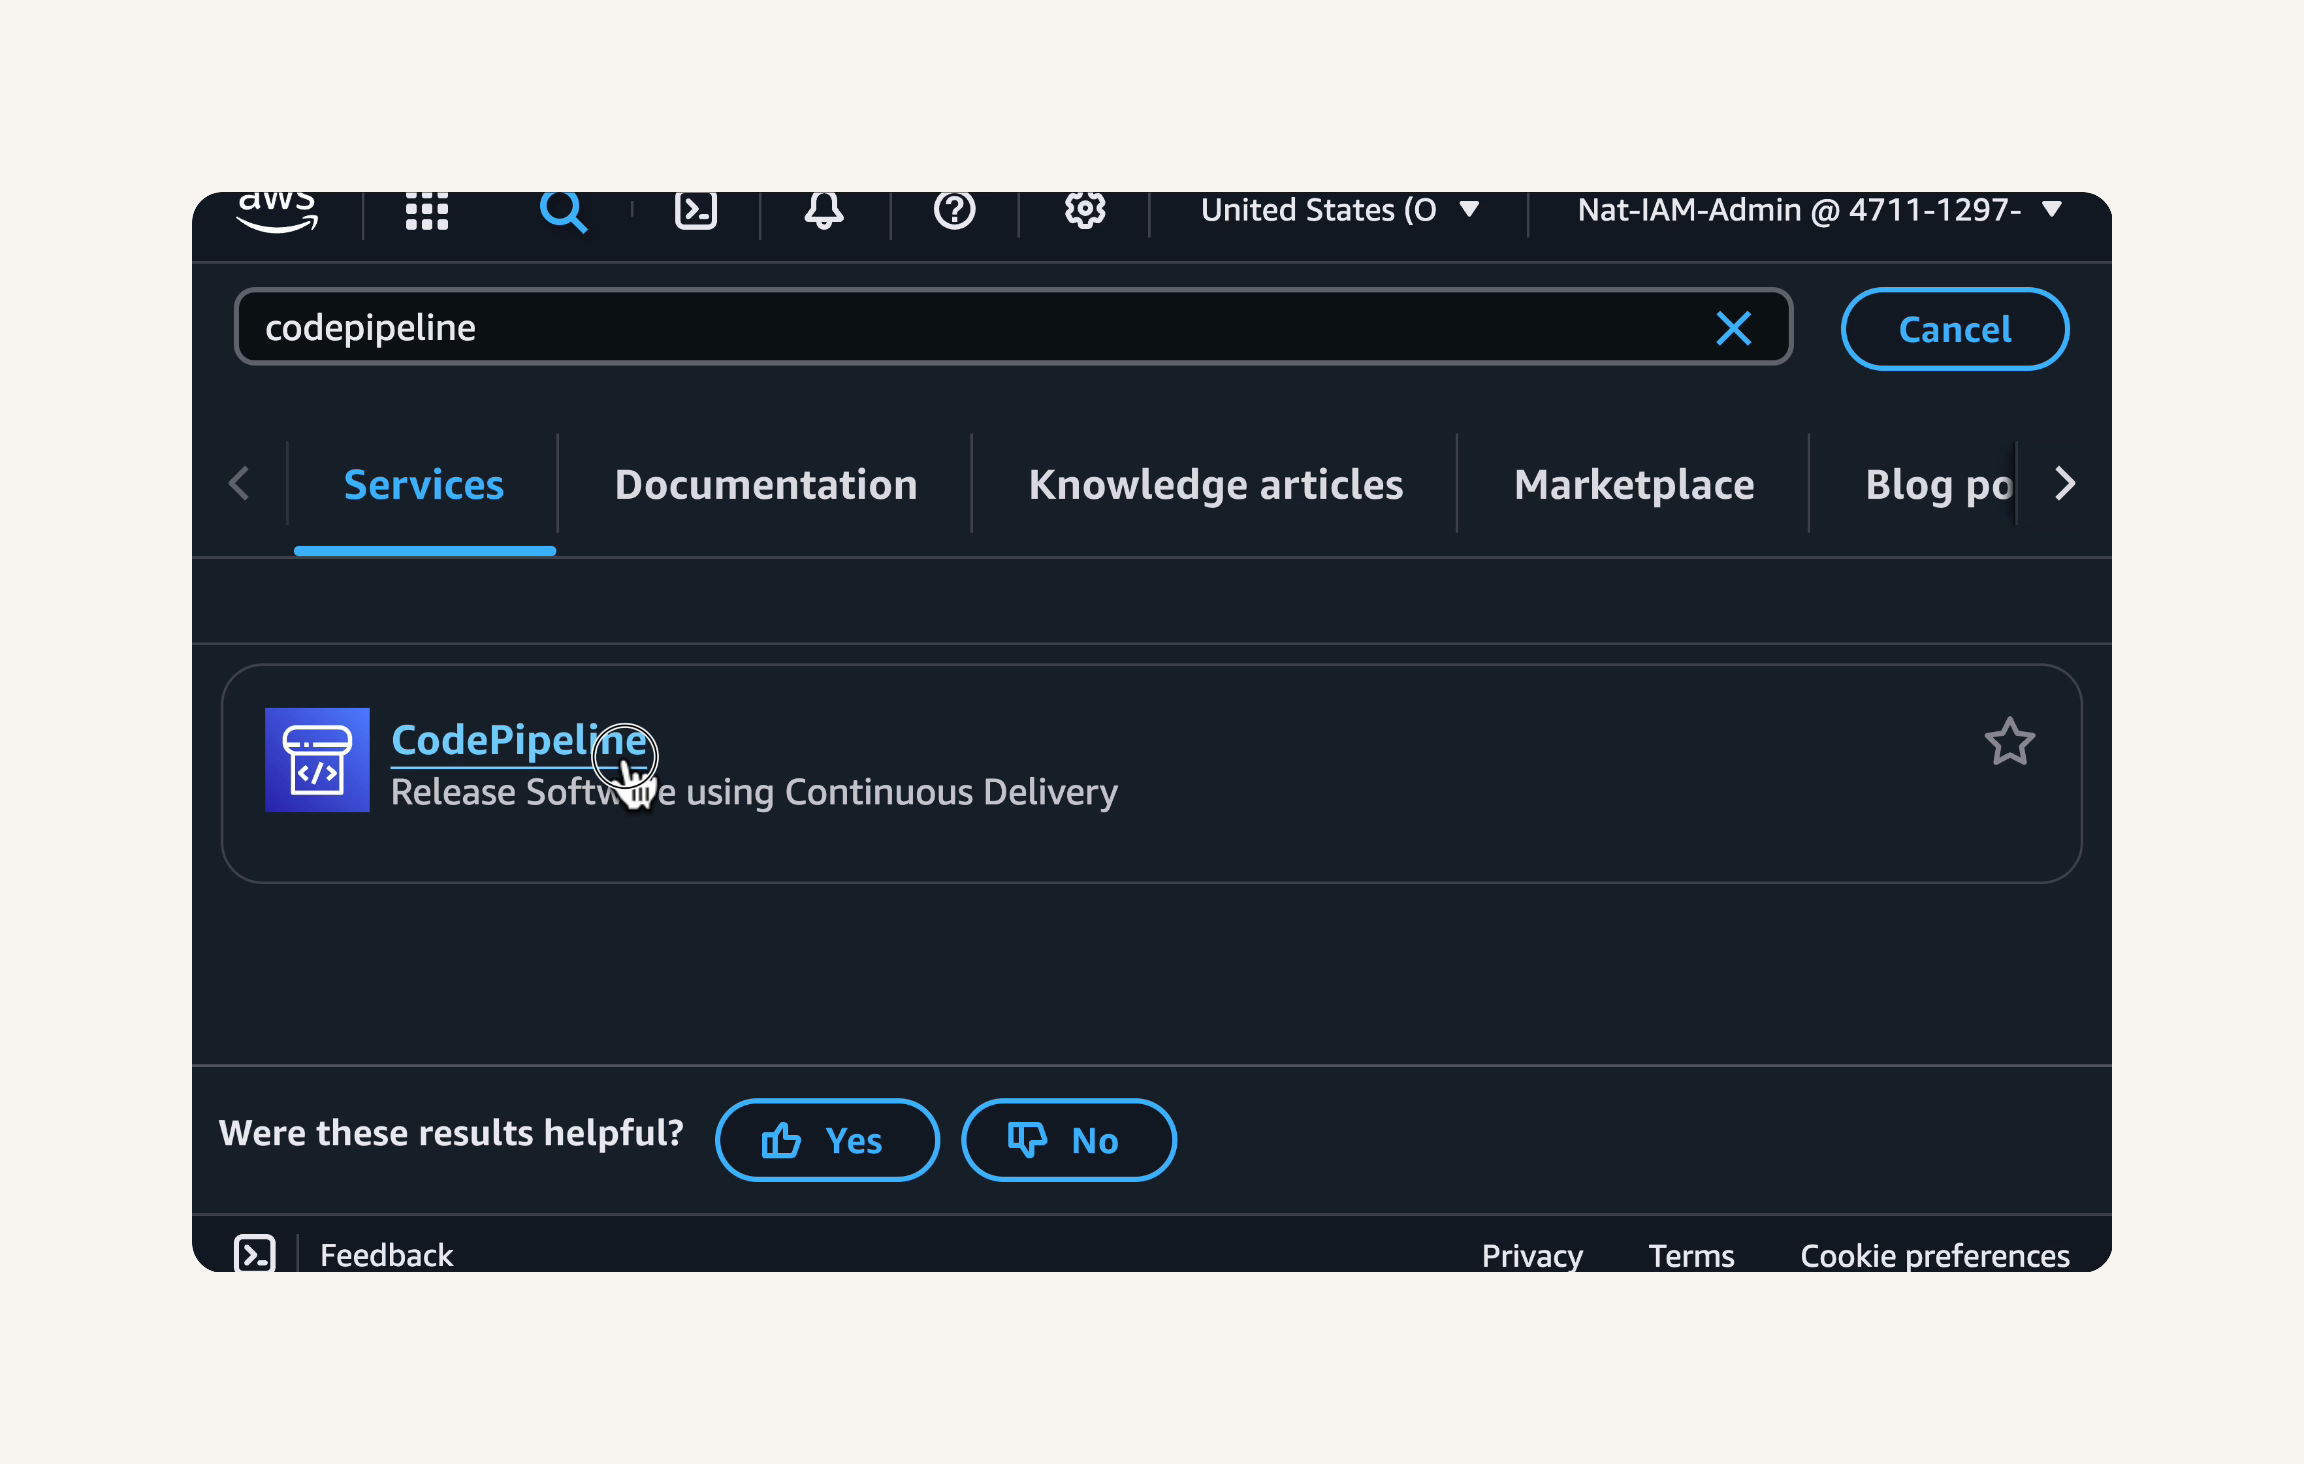Click the Cancel button
Image resolution: width=2304 pixels, height=1464 pixels.
[x=1955, y=329]
